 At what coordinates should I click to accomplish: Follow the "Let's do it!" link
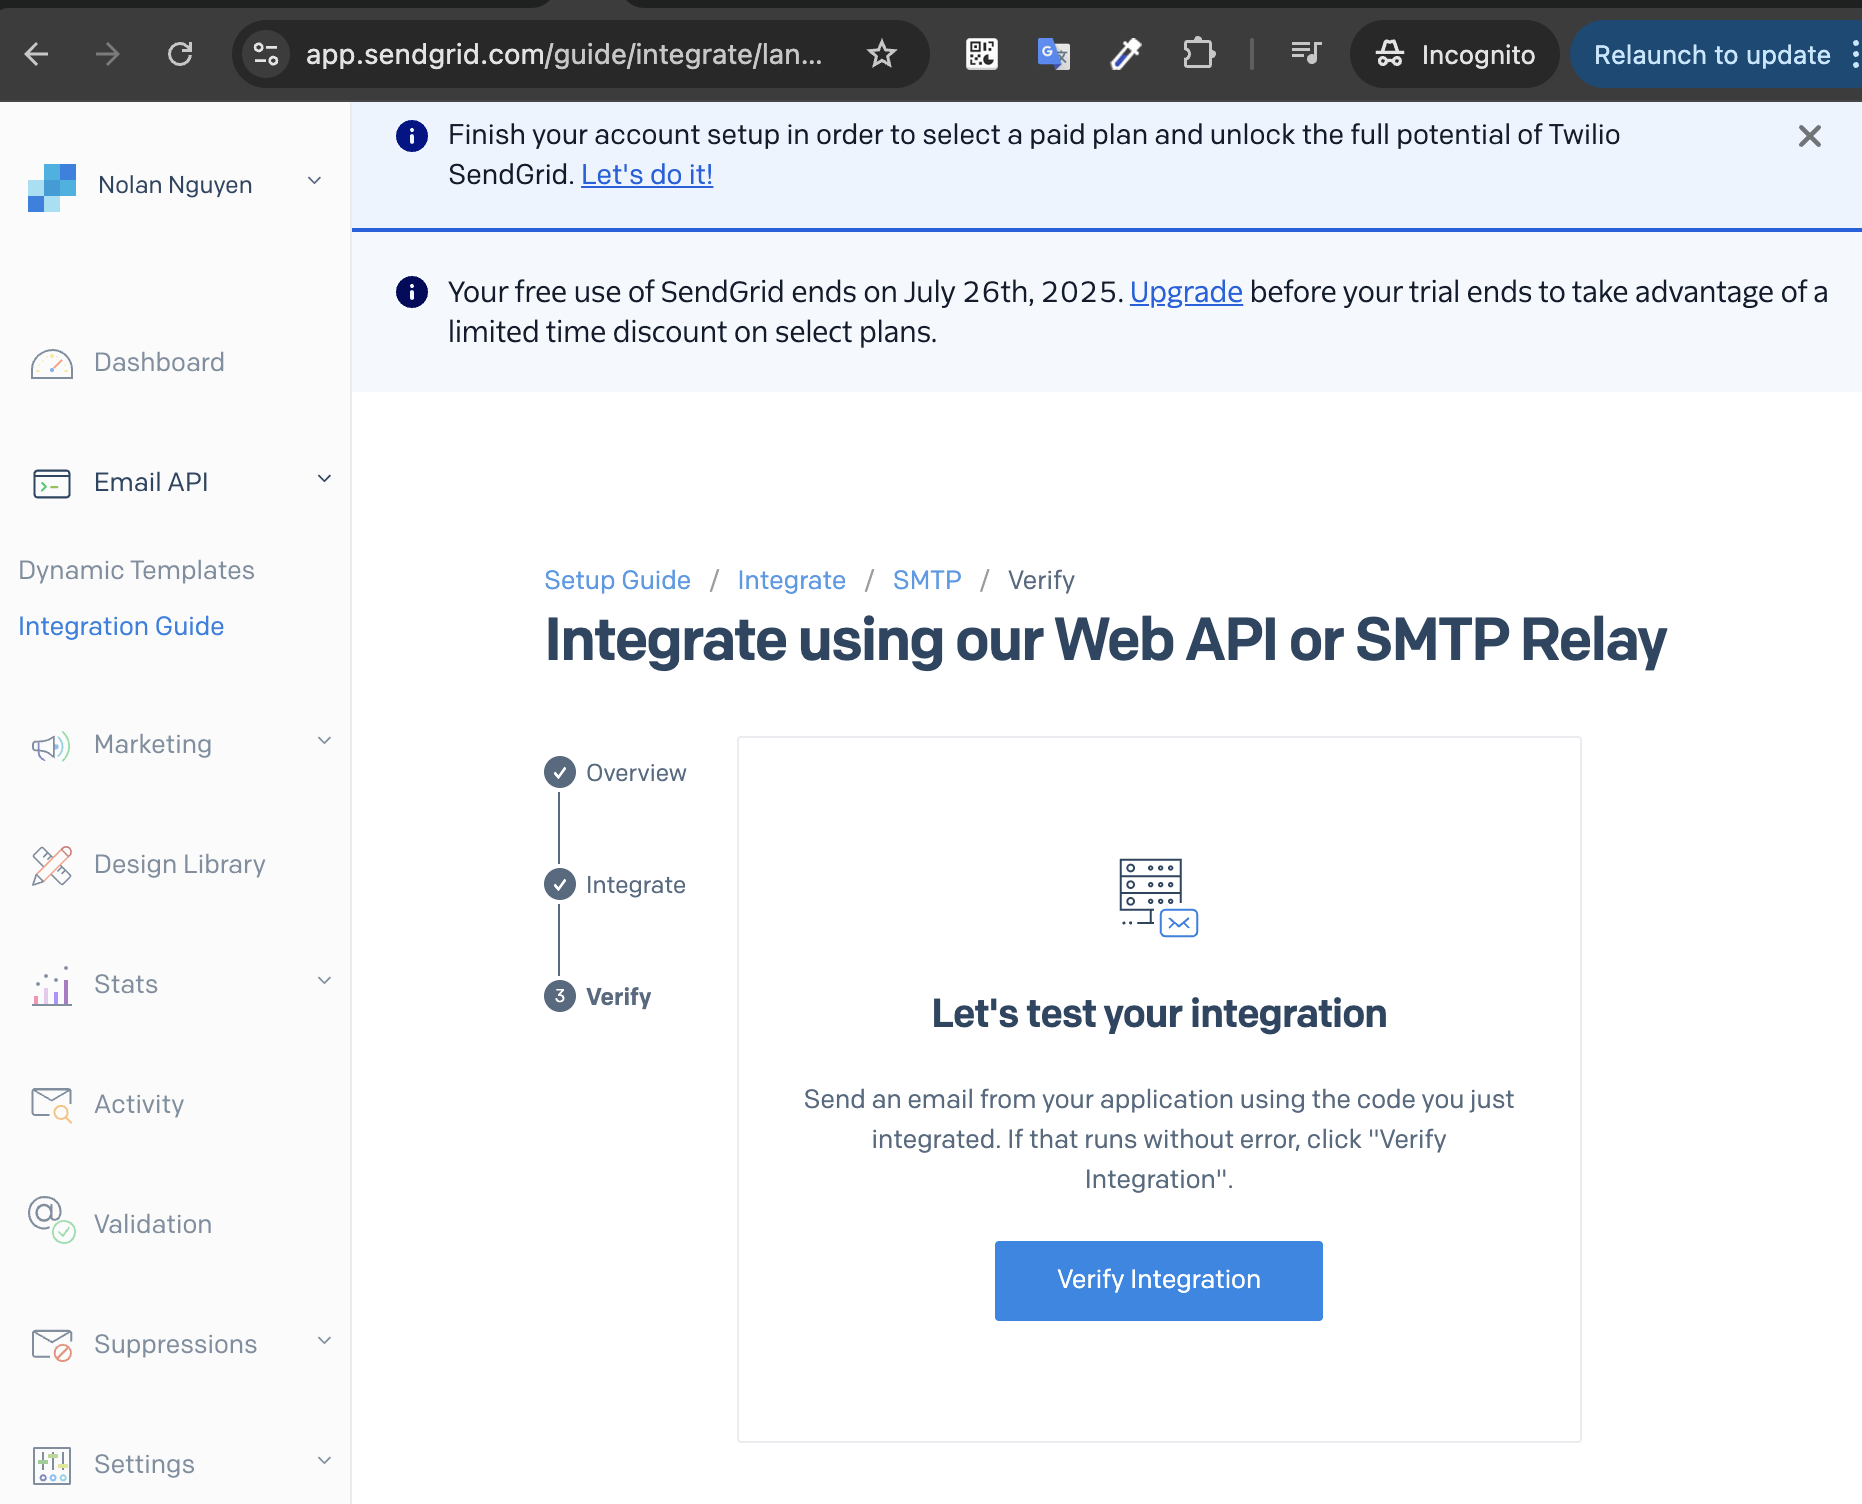pos(646,175)
